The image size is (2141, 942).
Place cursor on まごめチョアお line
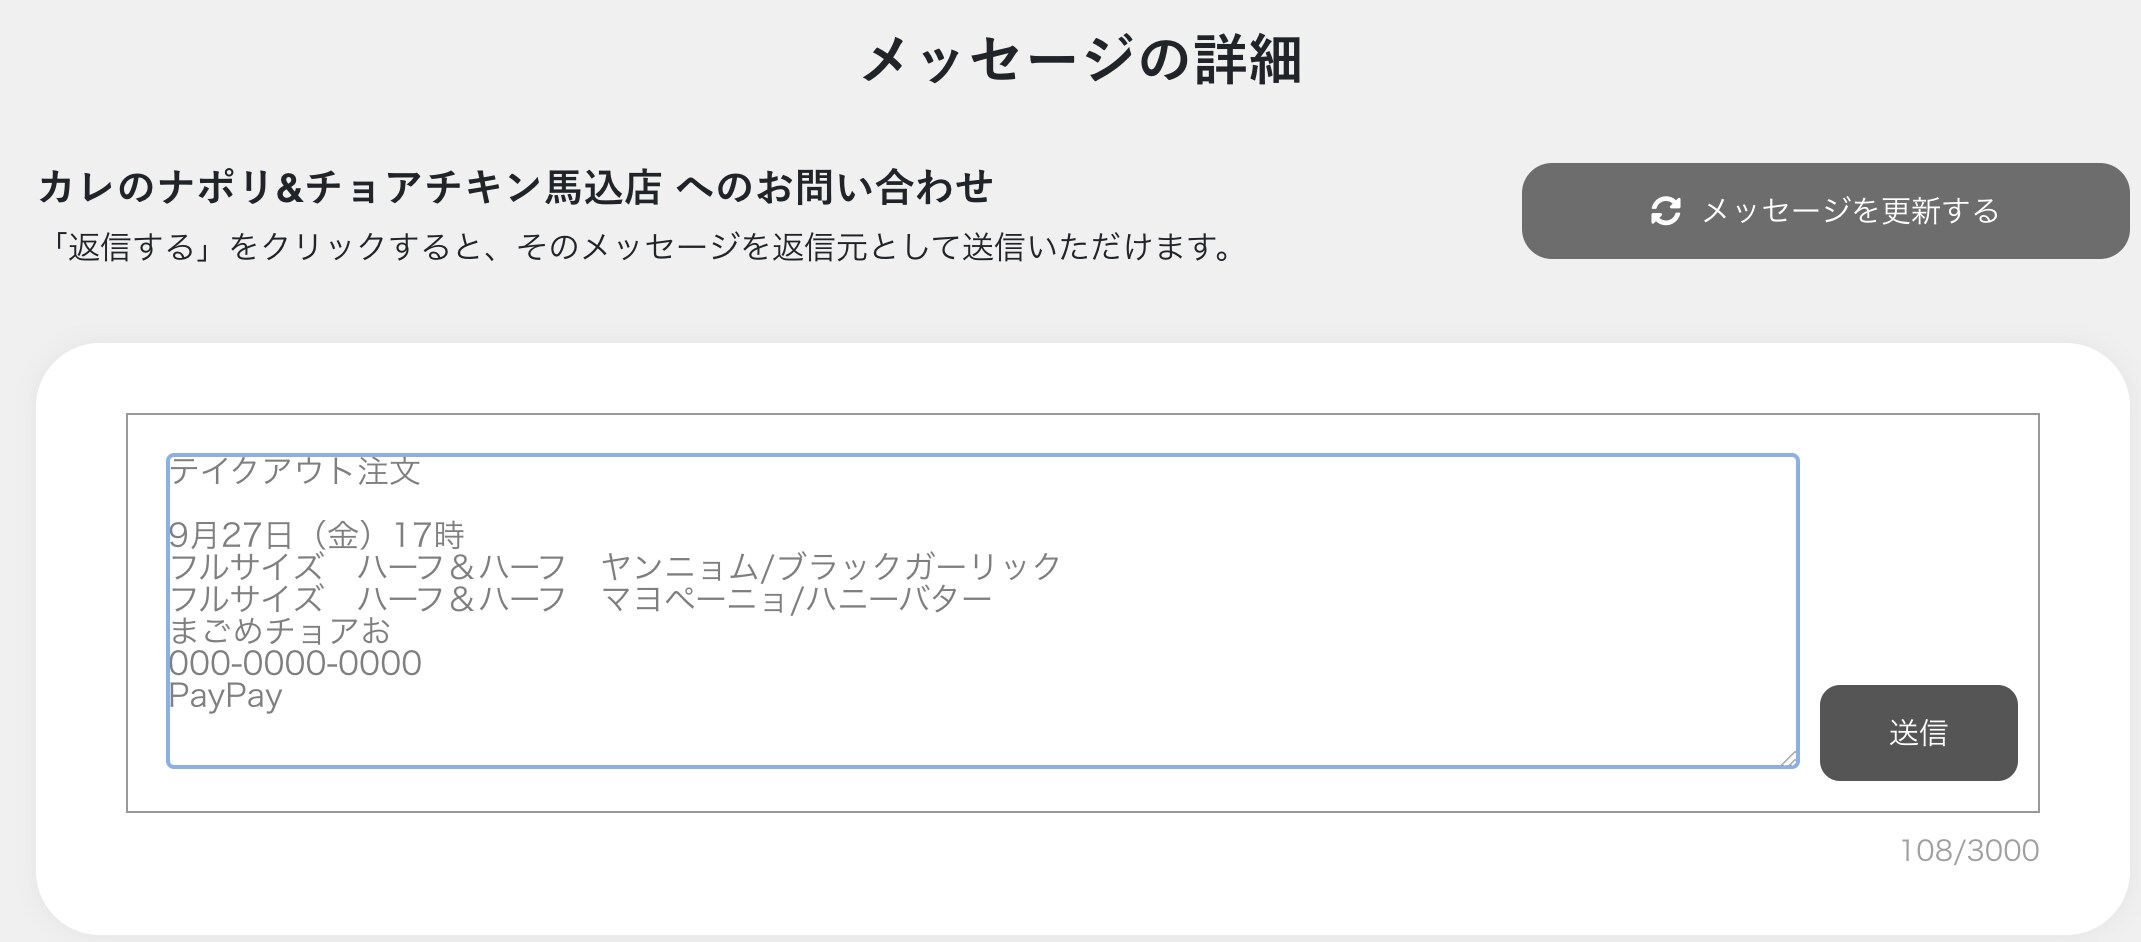pos(279,631)
